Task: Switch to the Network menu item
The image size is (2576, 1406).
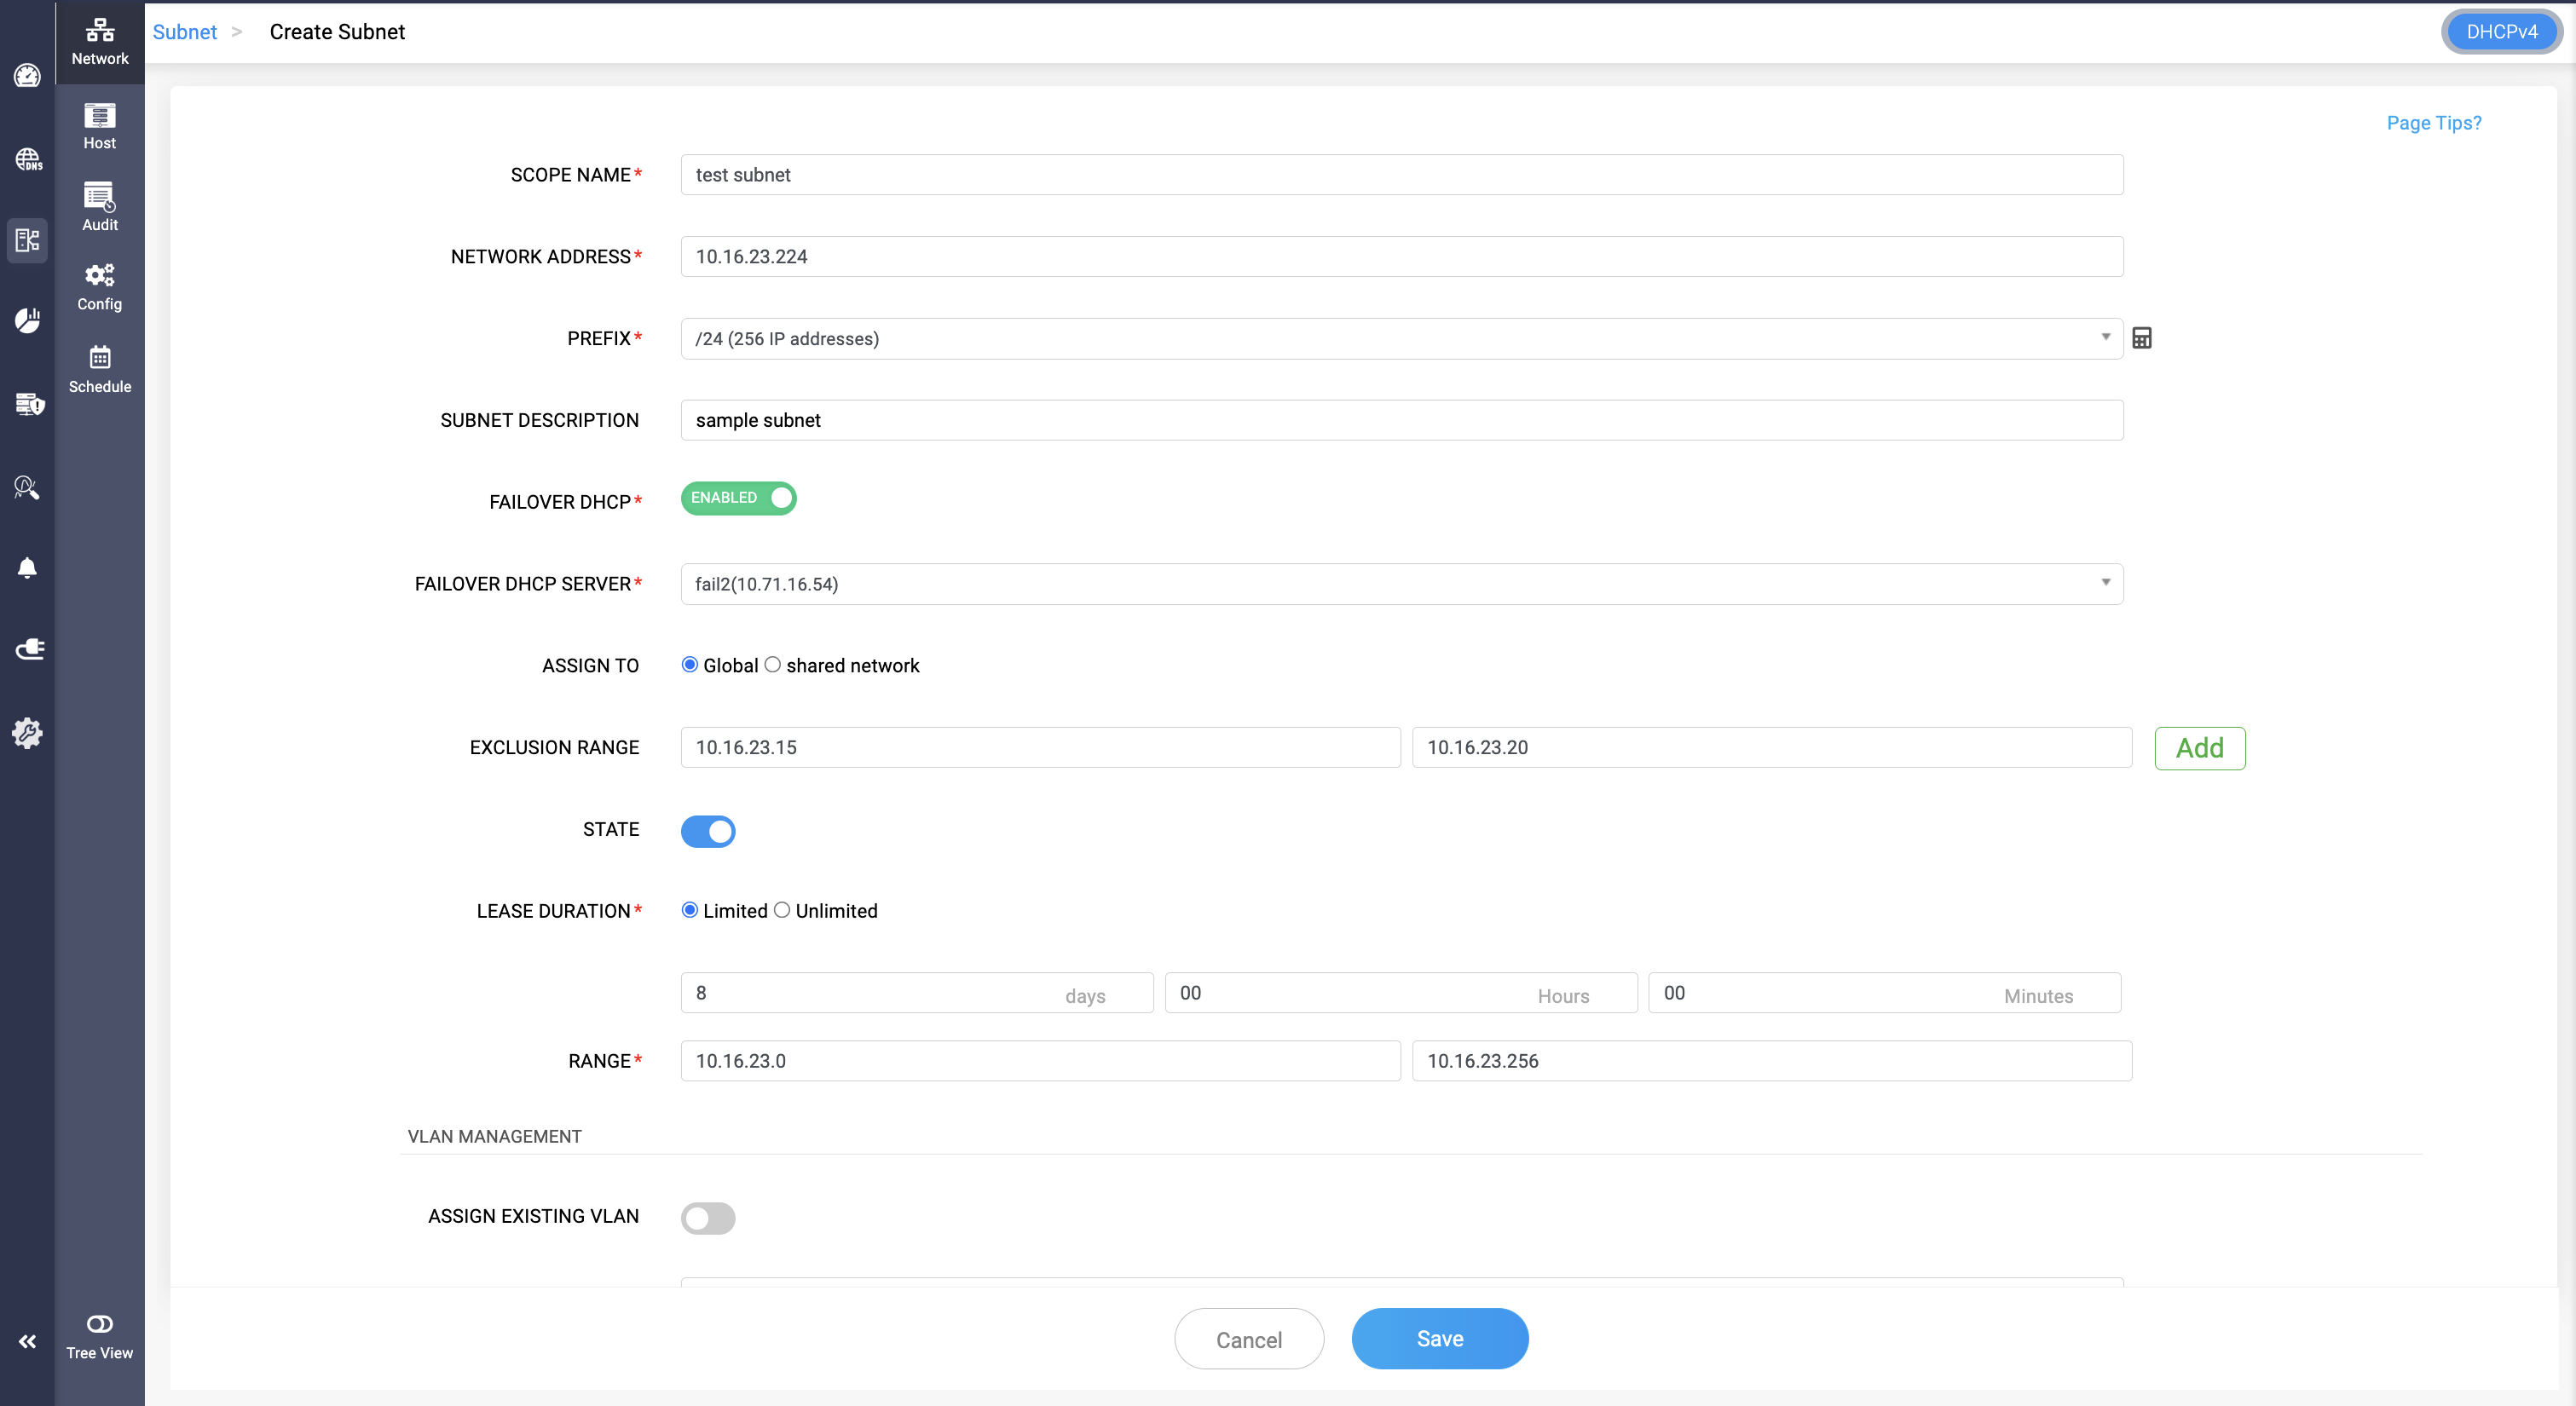Action: click(x=99, y=41)
